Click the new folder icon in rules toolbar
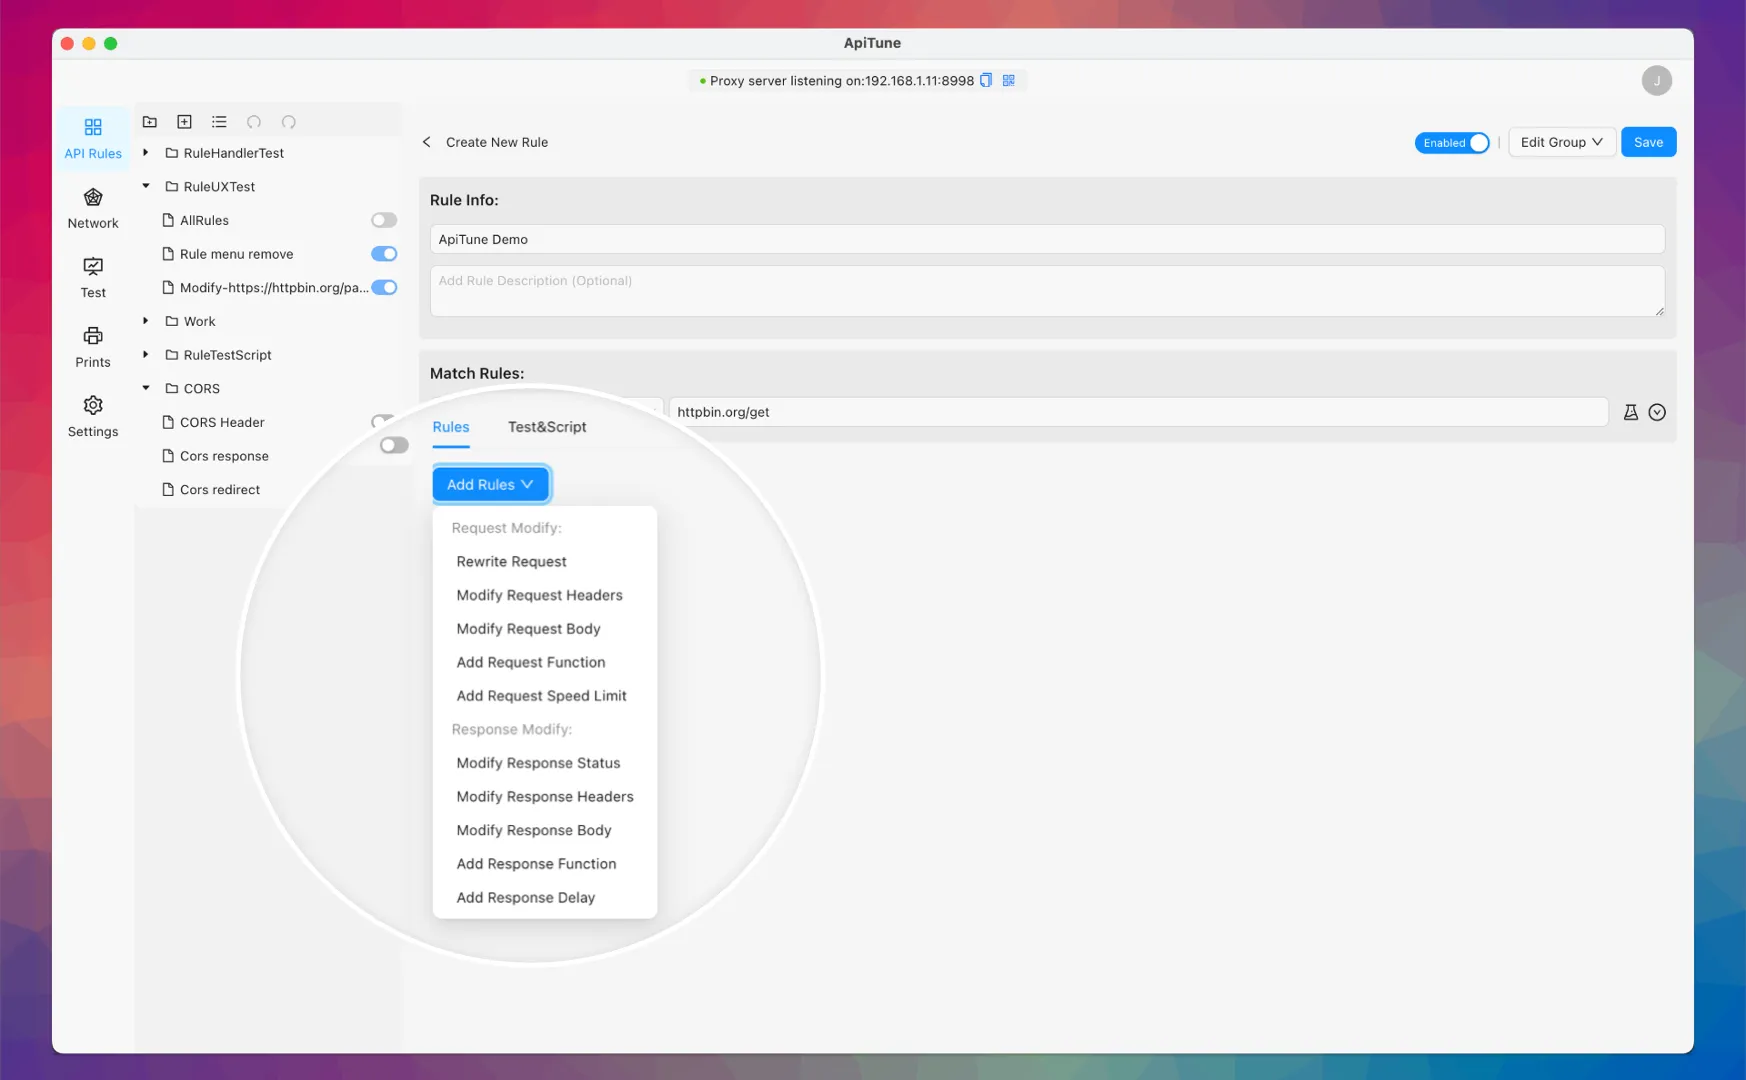The height and width of the screenshot is (1080, 1746). [150, 122]
